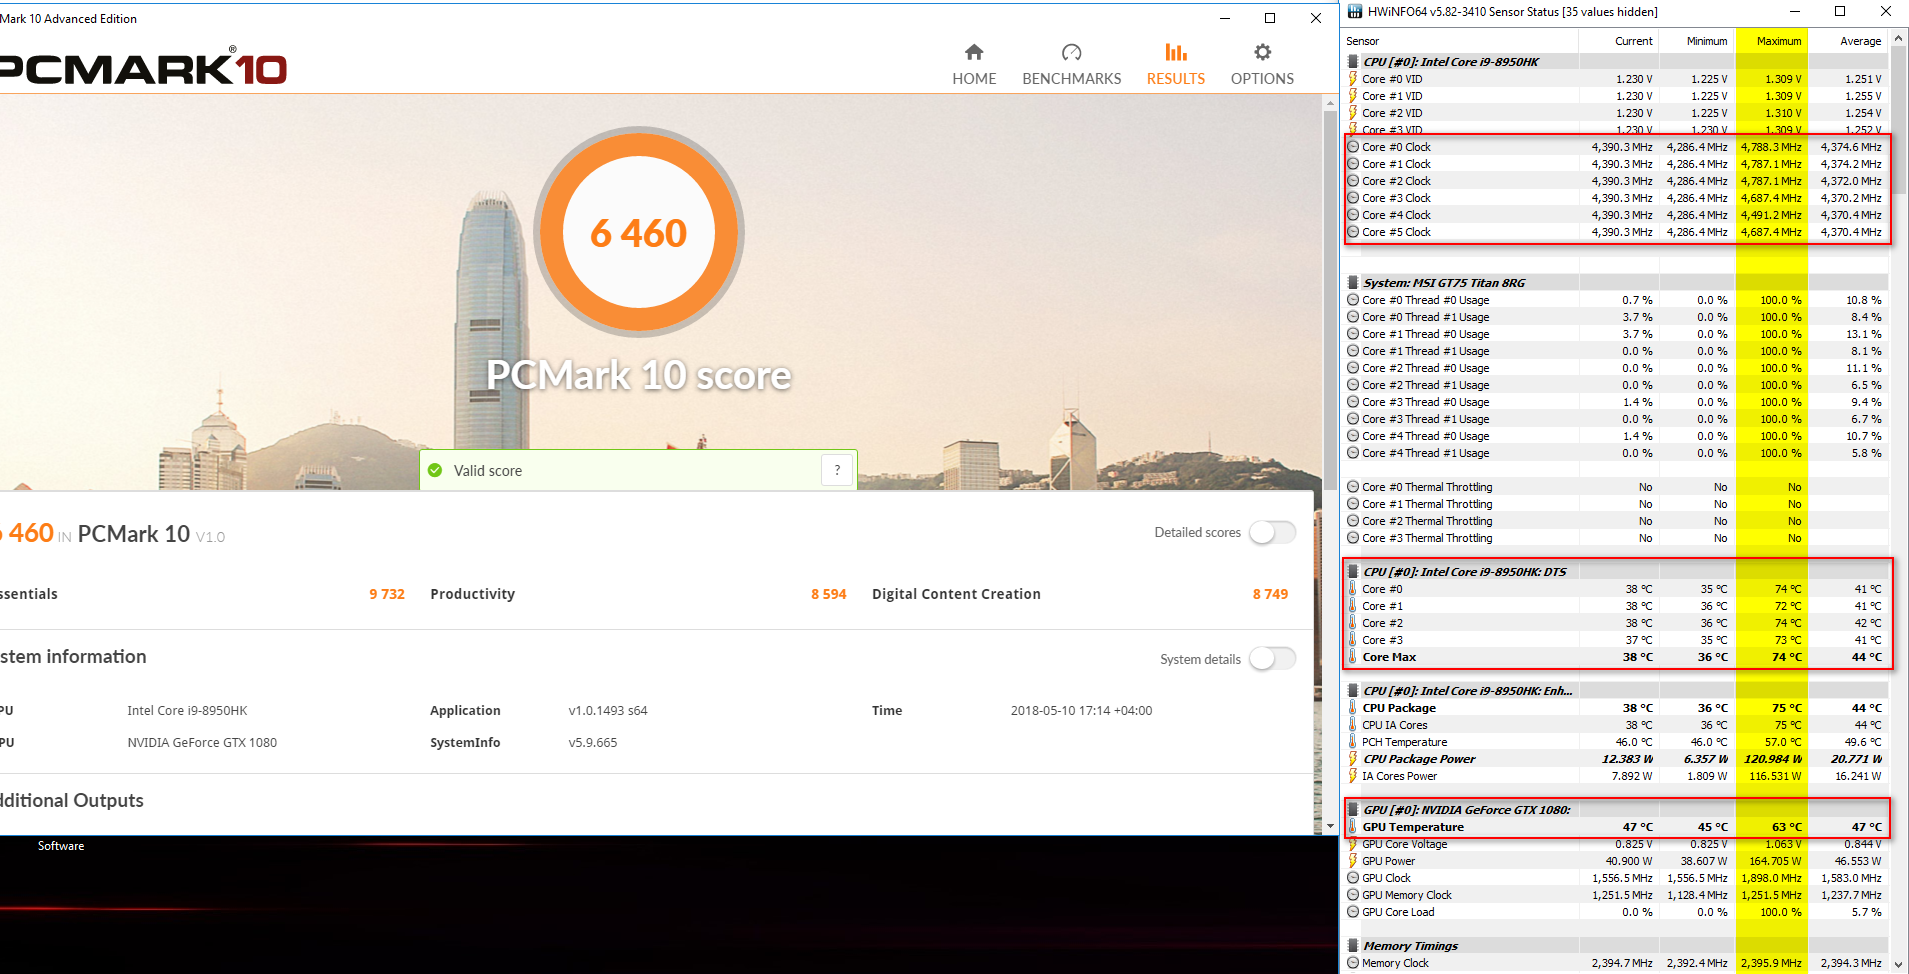Click the PCMark results scrollbar down arrow

(1330, 826)
